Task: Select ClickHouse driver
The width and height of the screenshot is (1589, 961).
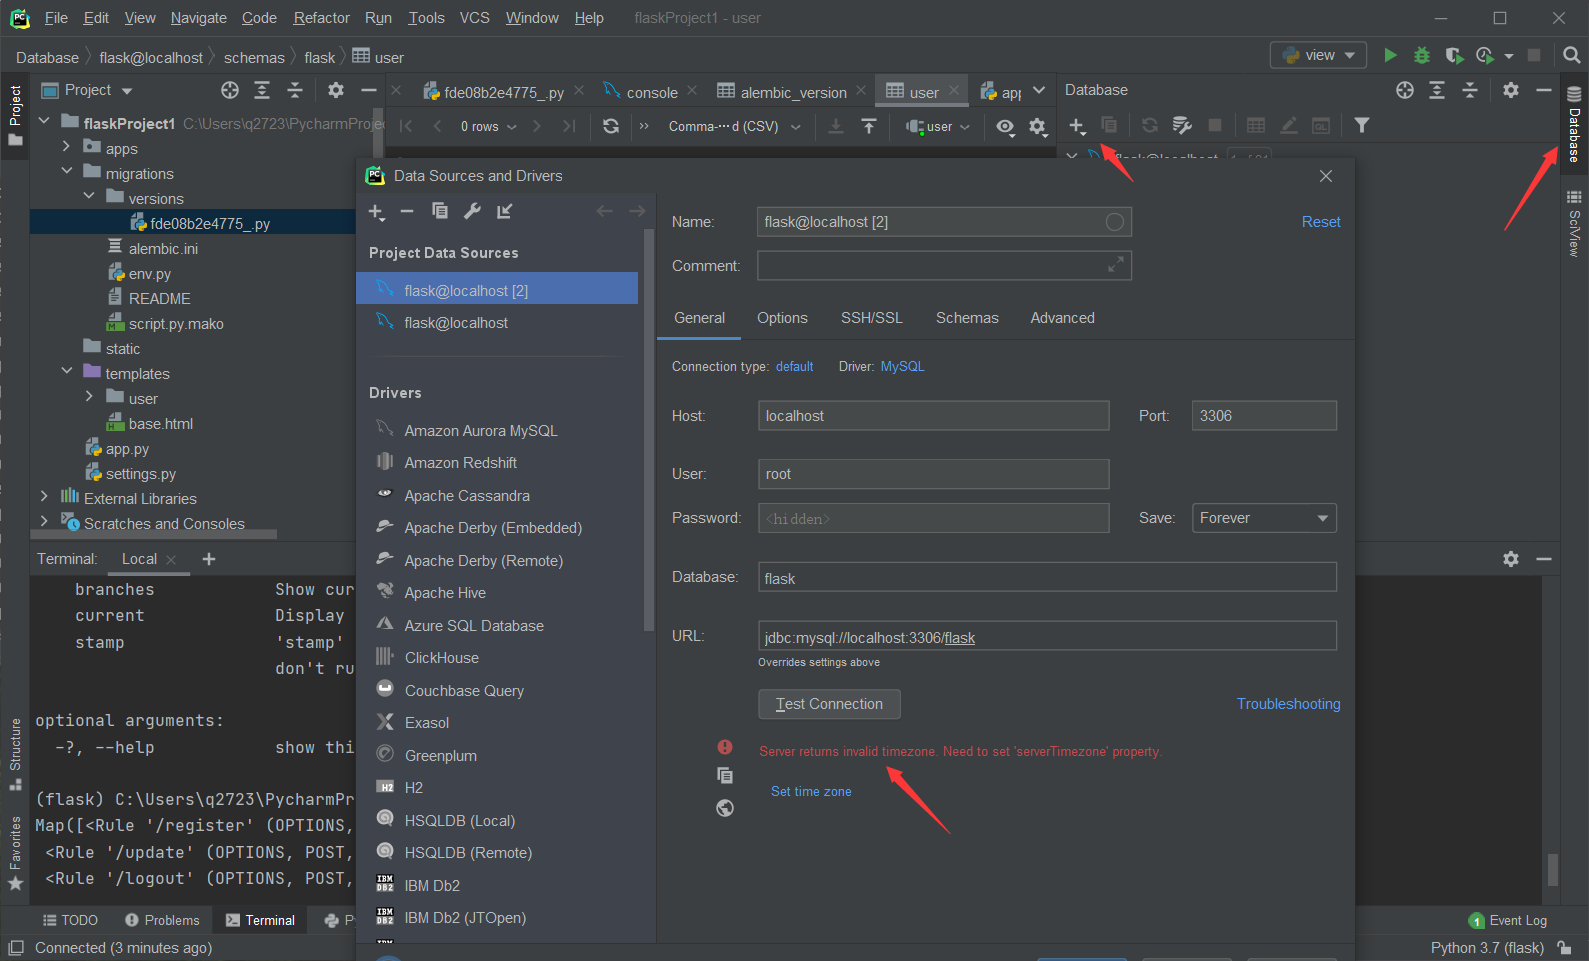Action: point(442,658)
